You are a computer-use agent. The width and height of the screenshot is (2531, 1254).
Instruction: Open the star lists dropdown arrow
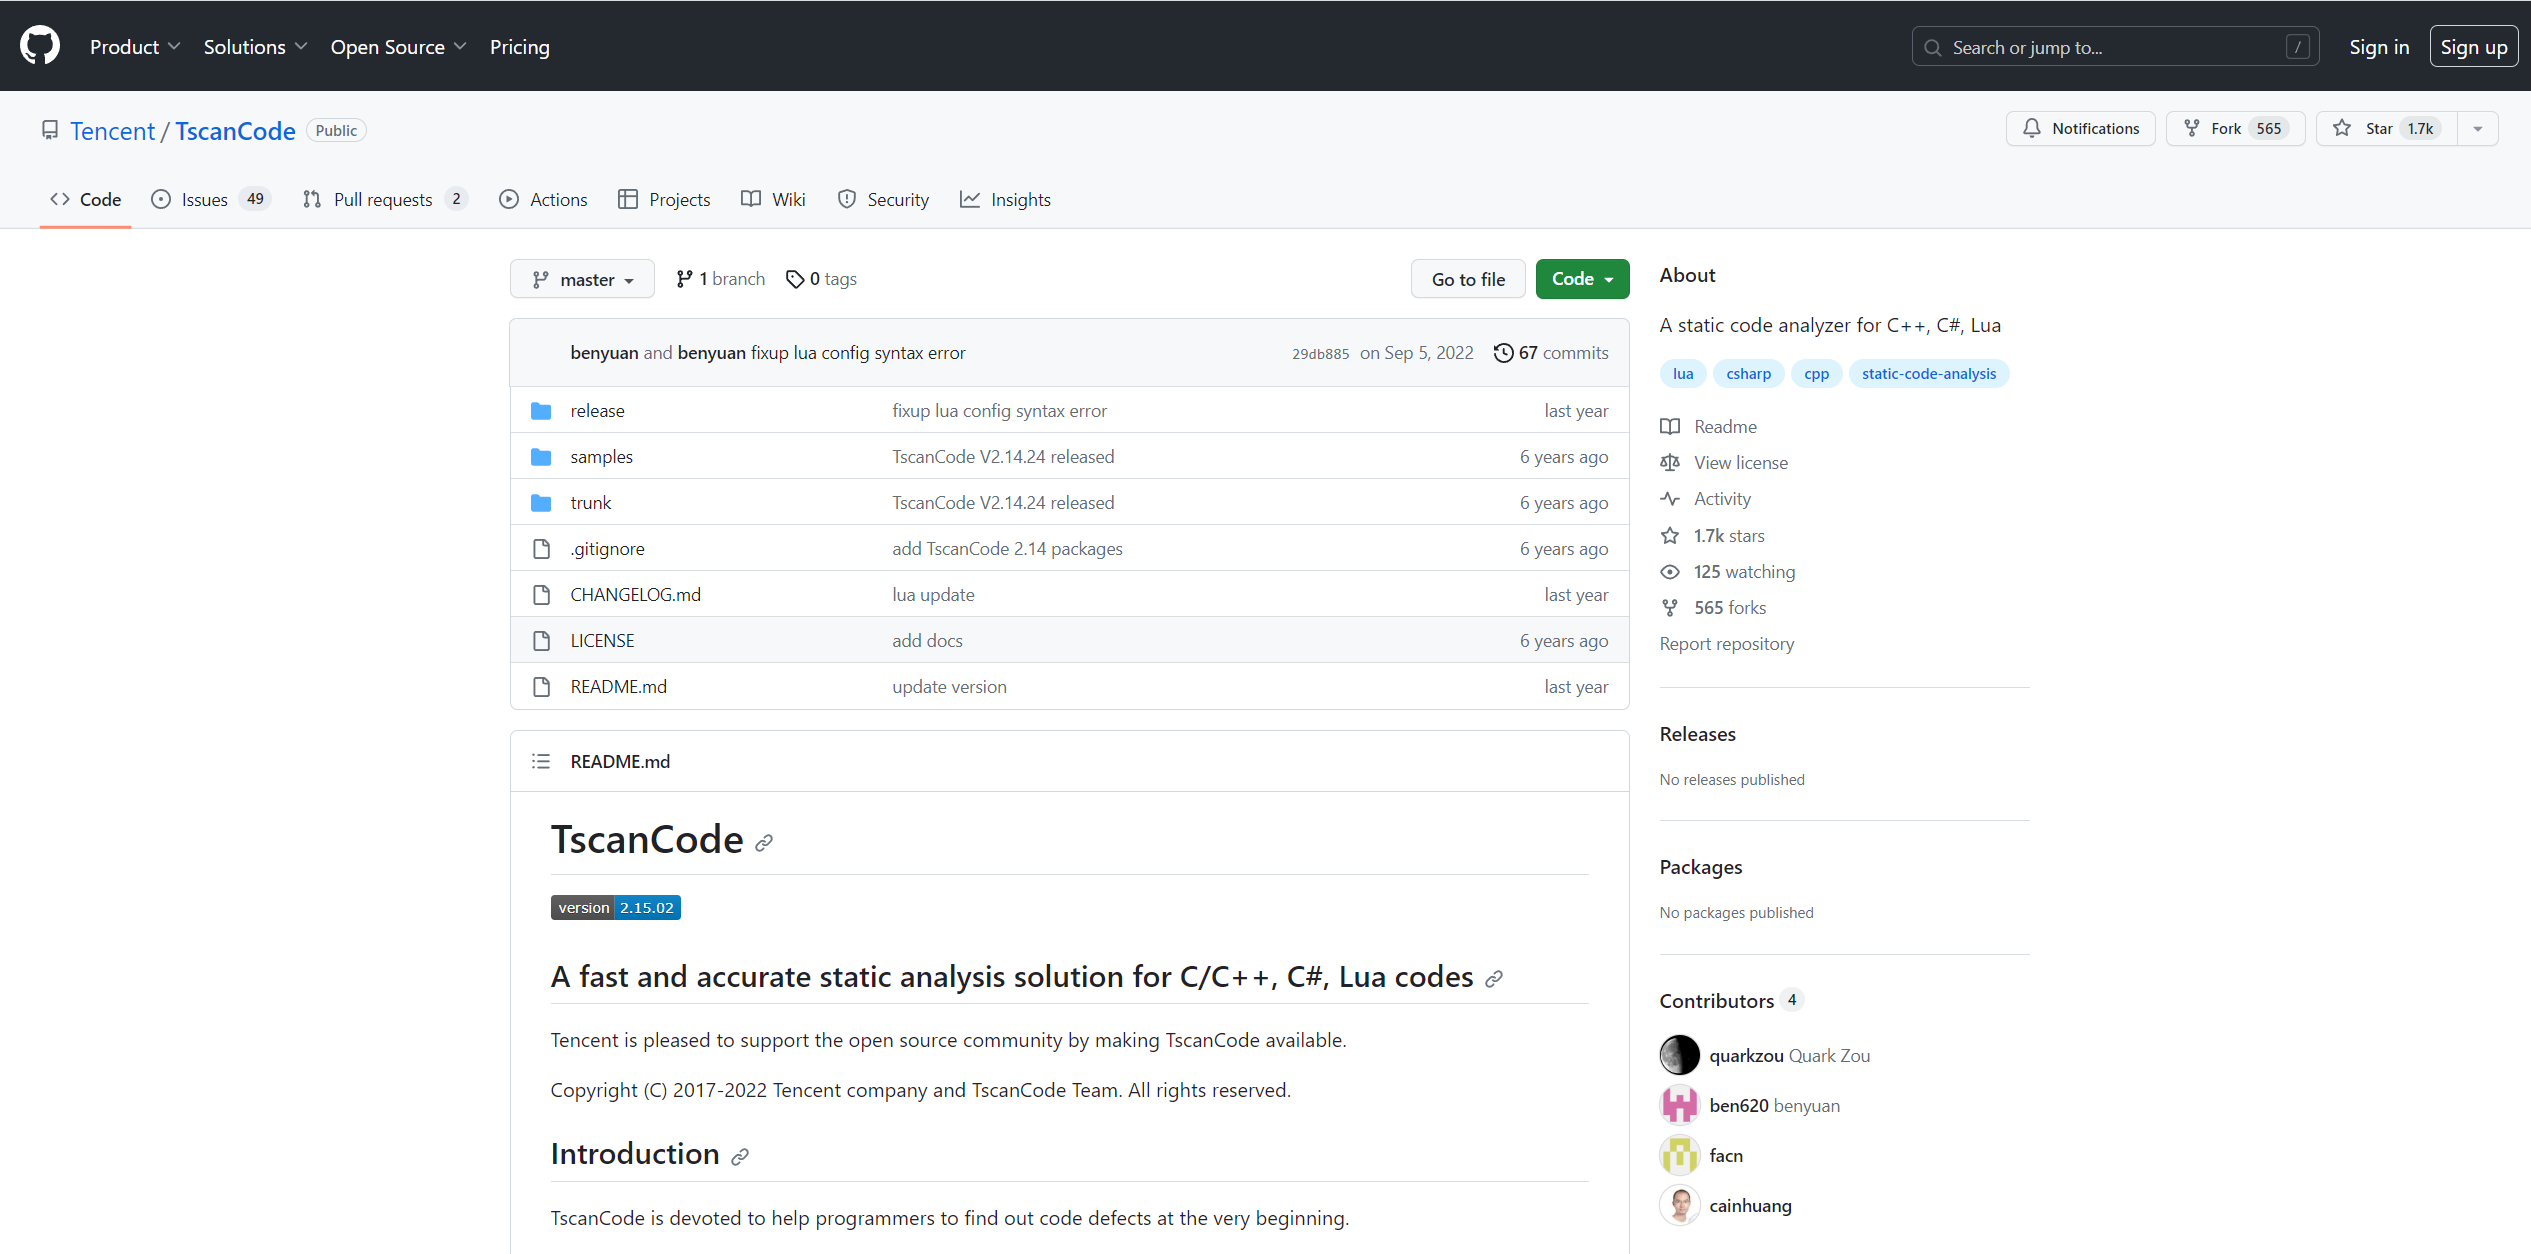2478,128
